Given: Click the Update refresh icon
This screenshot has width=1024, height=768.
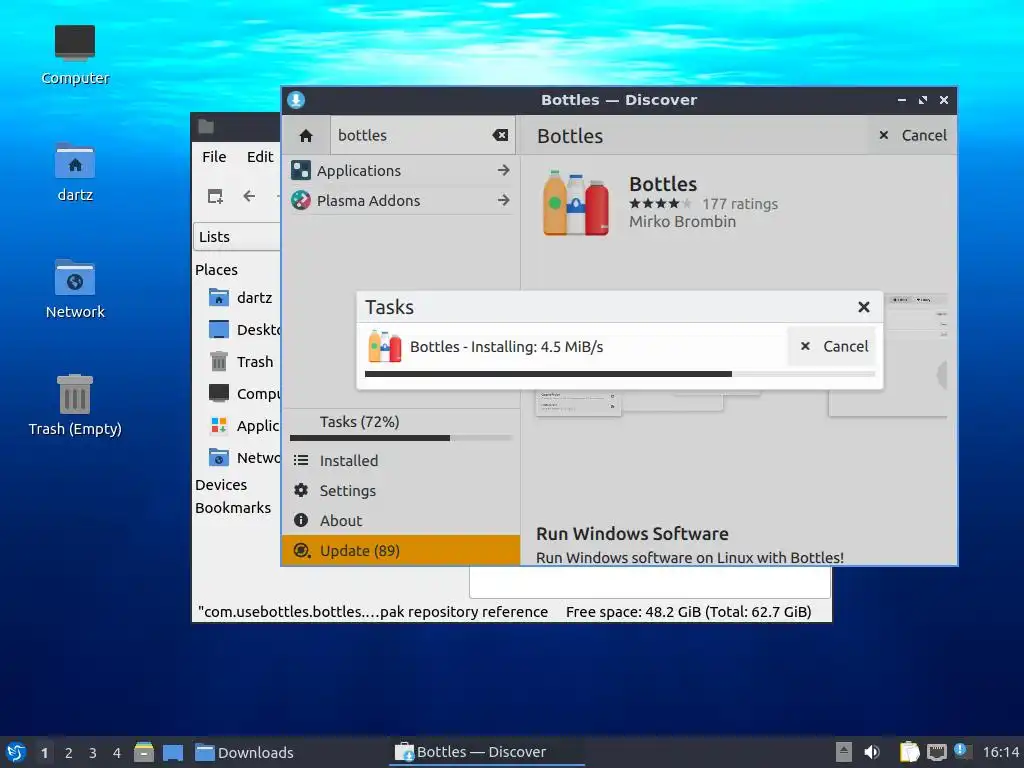Looking at the screenshot, I should 301,551.
